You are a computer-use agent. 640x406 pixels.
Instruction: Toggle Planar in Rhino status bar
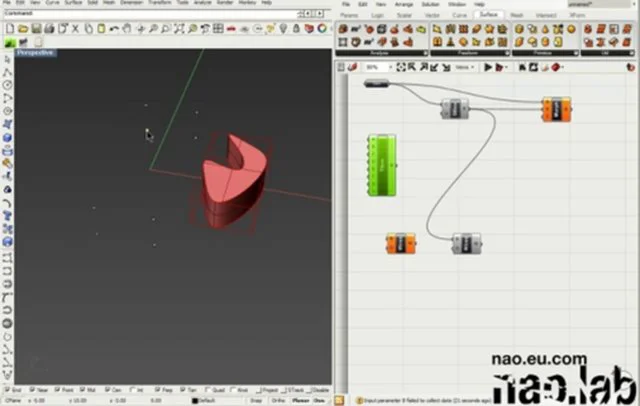coord(300,401)
